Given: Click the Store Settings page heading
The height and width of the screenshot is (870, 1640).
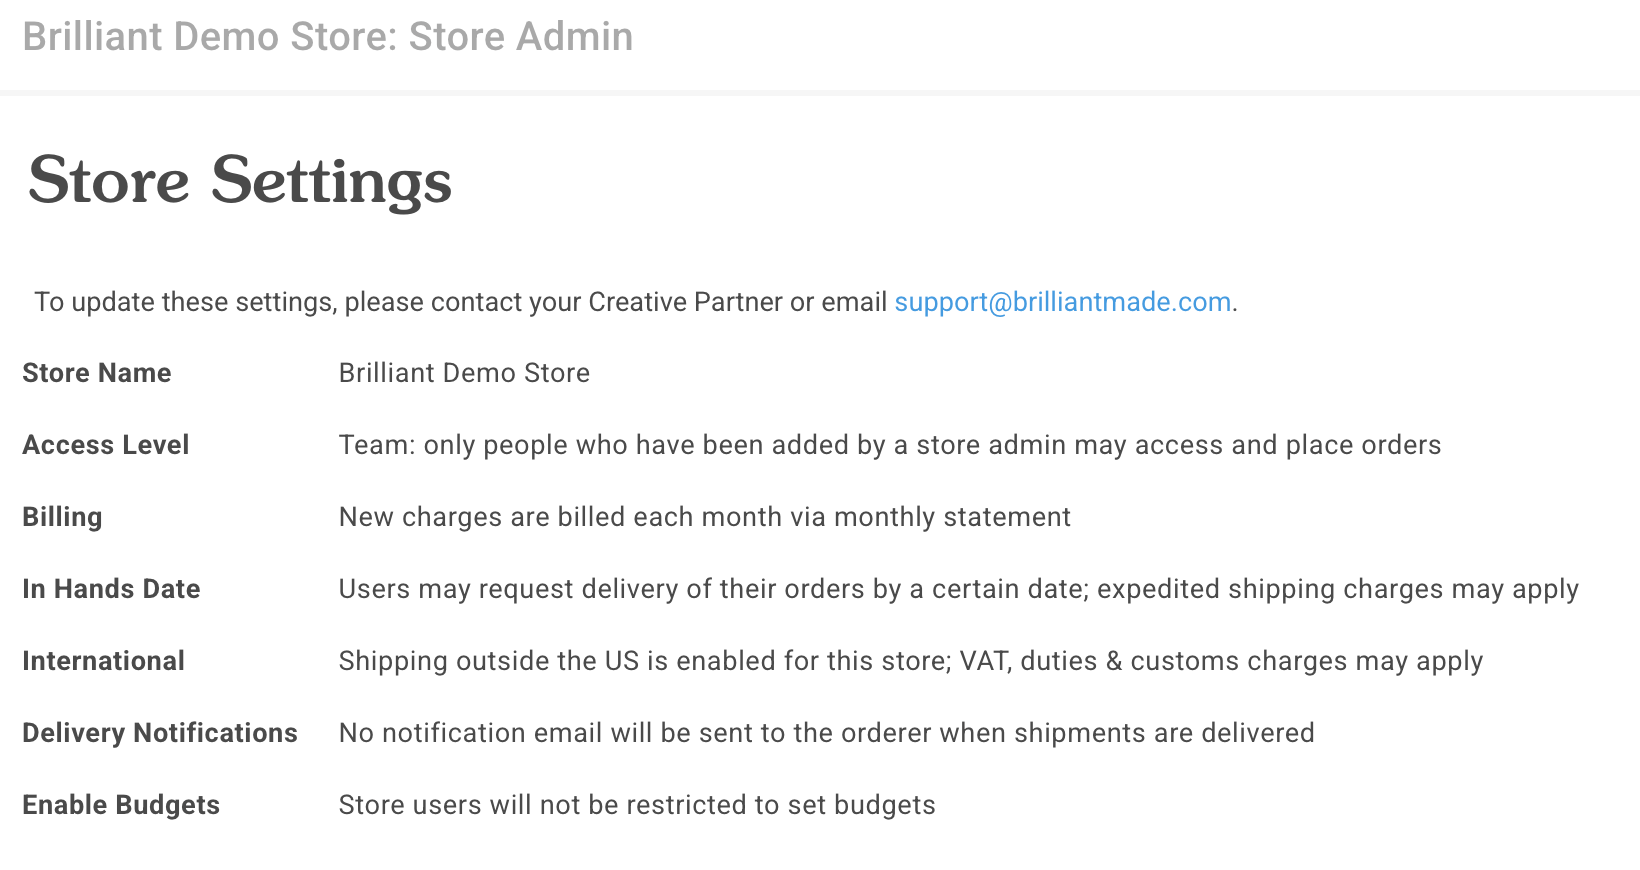Looking at the screenshot, I should (x=240, y=181).
